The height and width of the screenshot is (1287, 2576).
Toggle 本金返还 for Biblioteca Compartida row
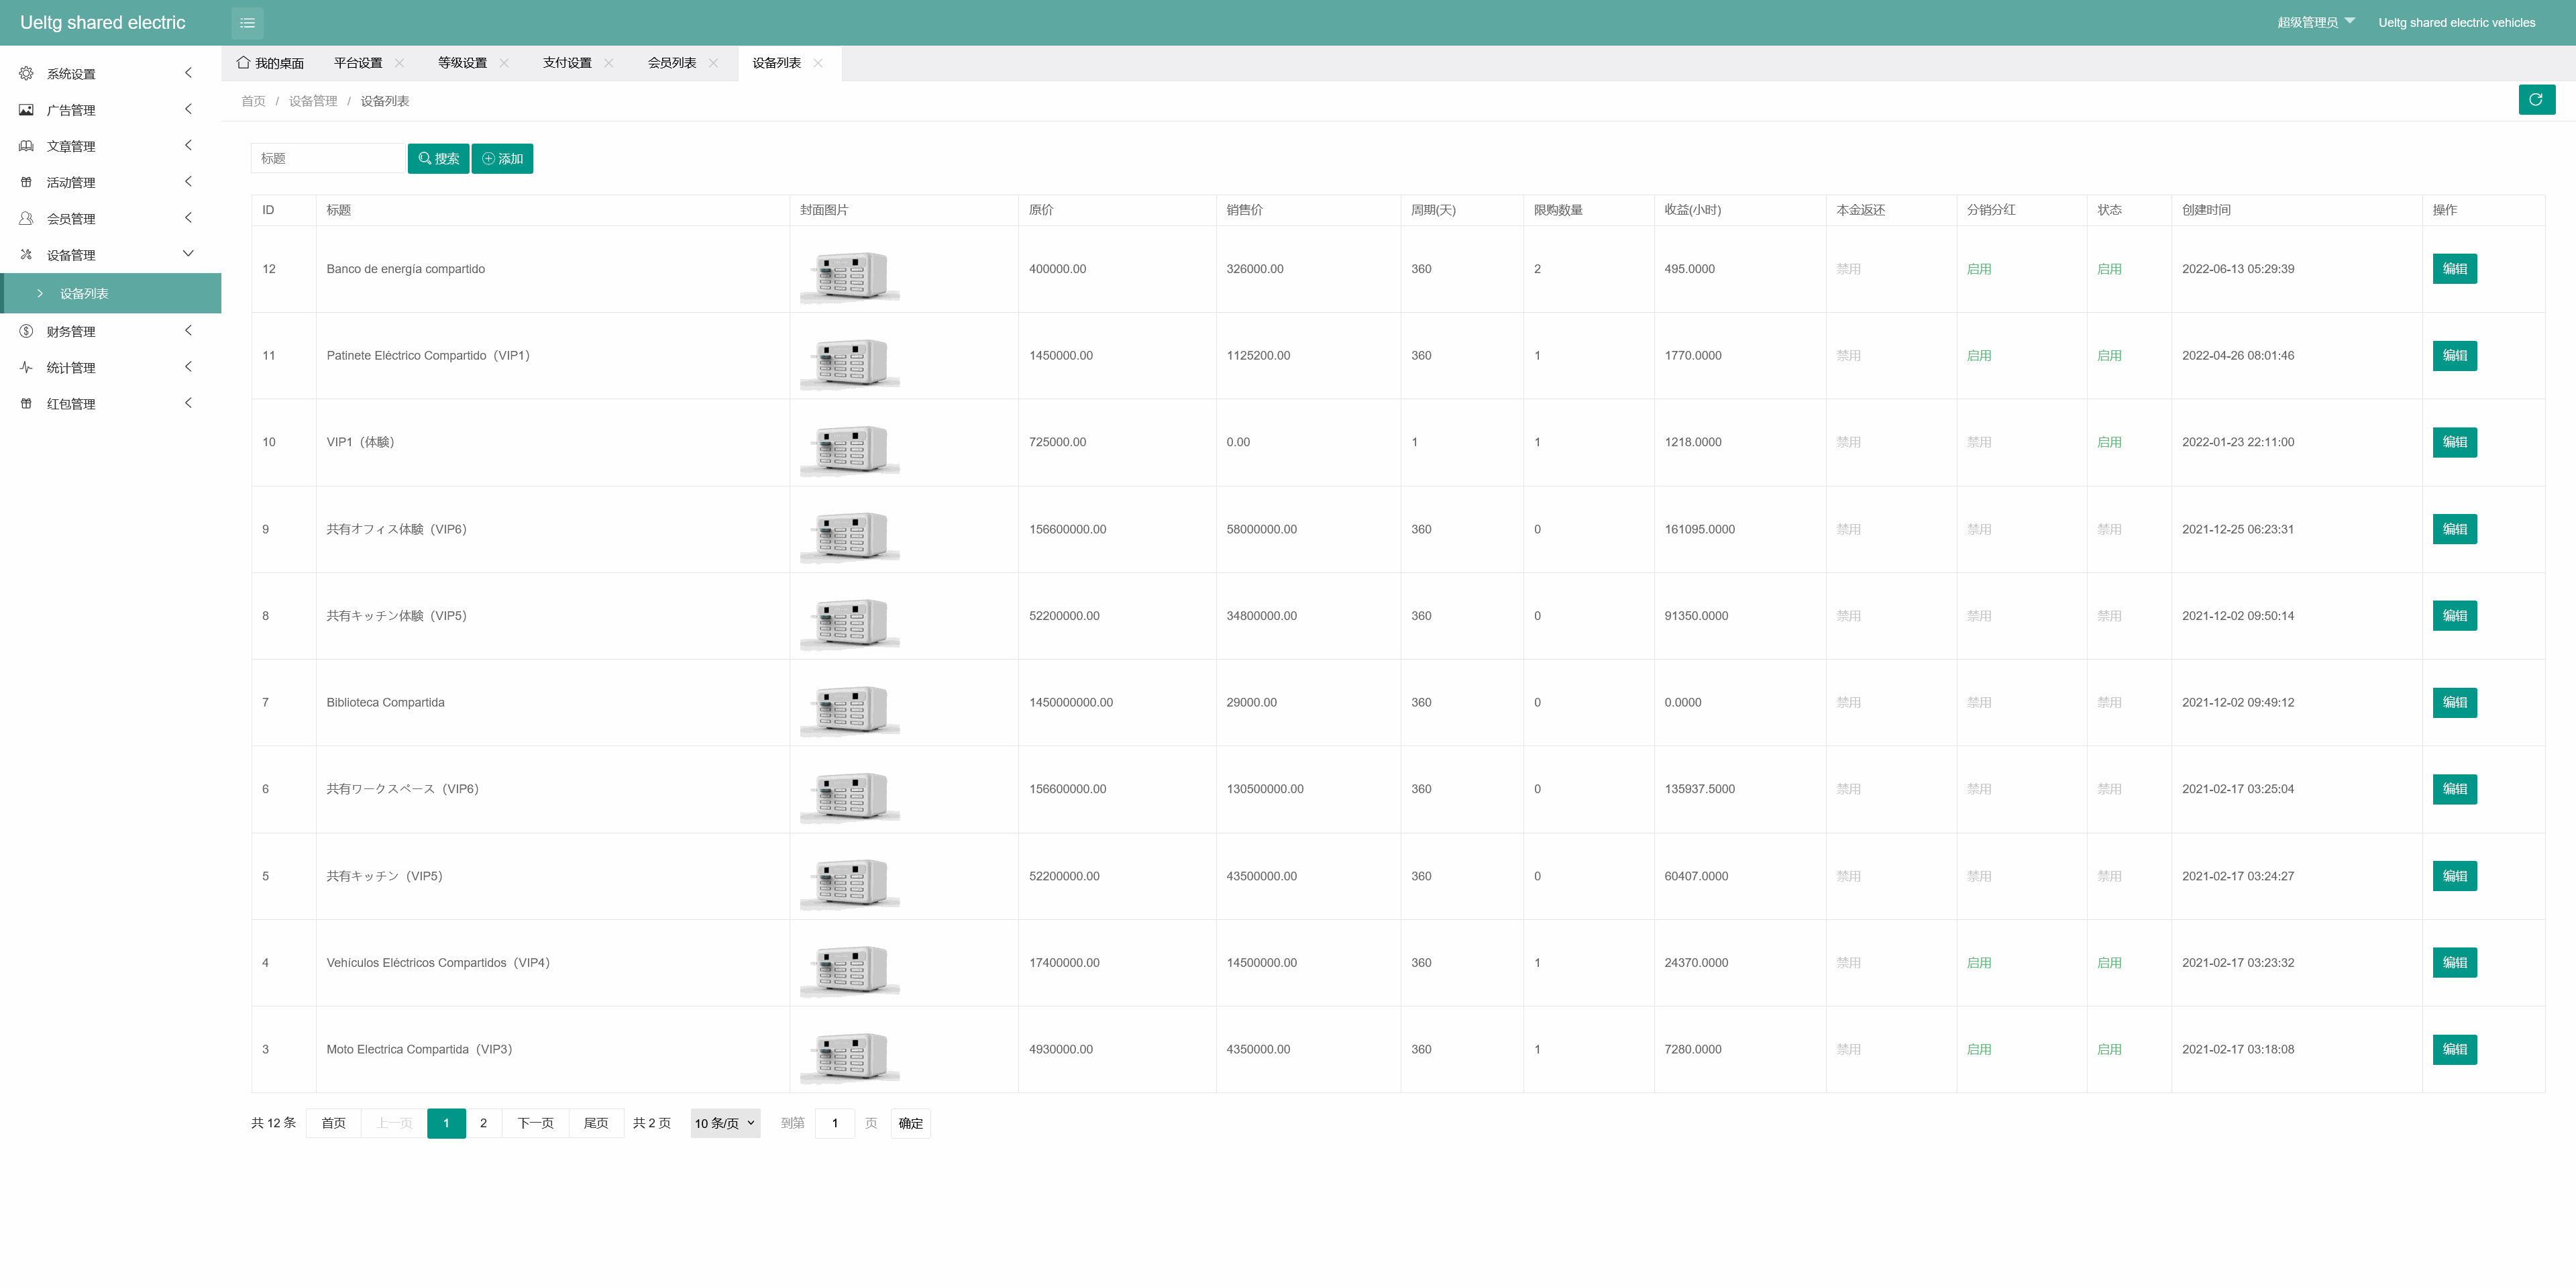(x=1848, y=702)
